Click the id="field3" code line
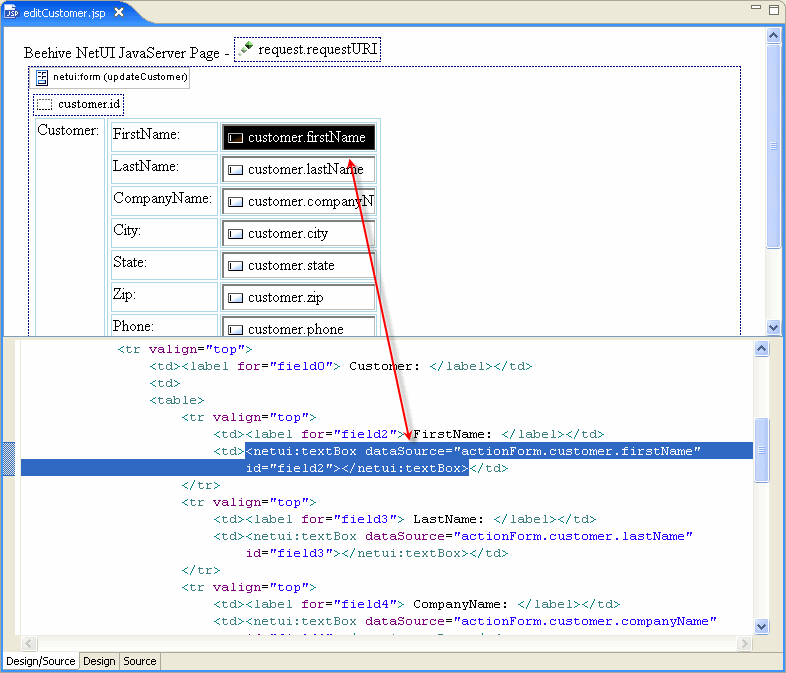Image resolution: width=786 pixels, height=673 pixels. [x=377, y=553]
